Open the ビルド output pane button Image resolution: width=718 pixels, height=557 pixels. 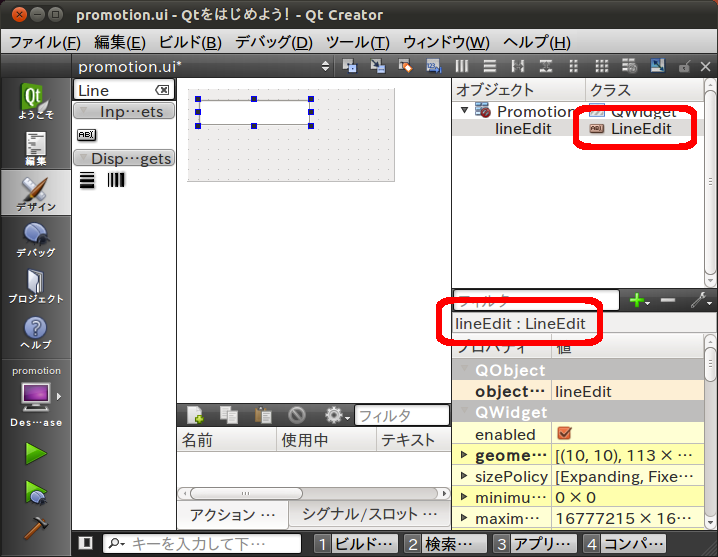pyautogui.click(x=355, y=543)
